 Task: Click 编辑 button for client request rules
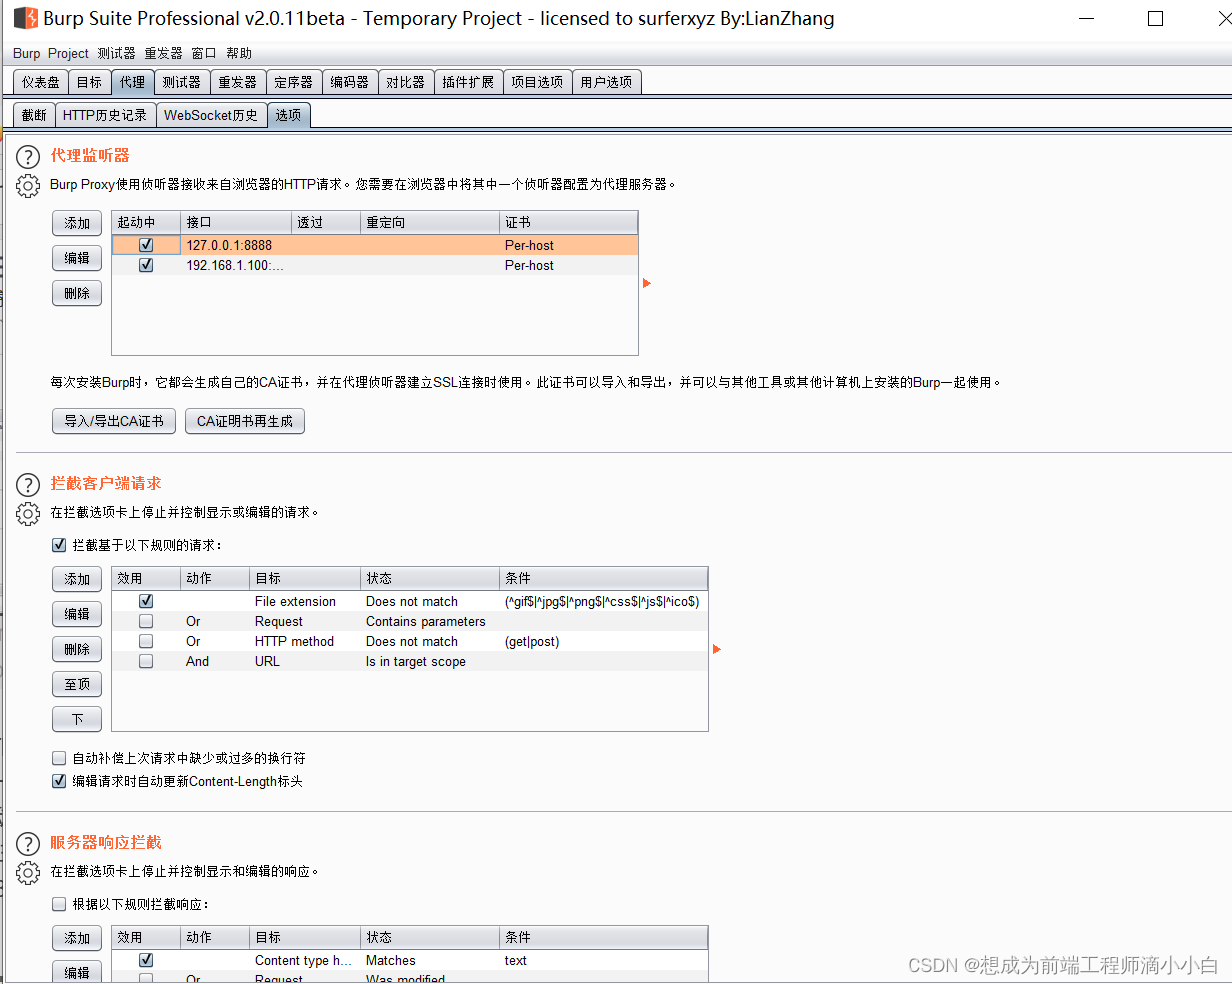[77, 614]
